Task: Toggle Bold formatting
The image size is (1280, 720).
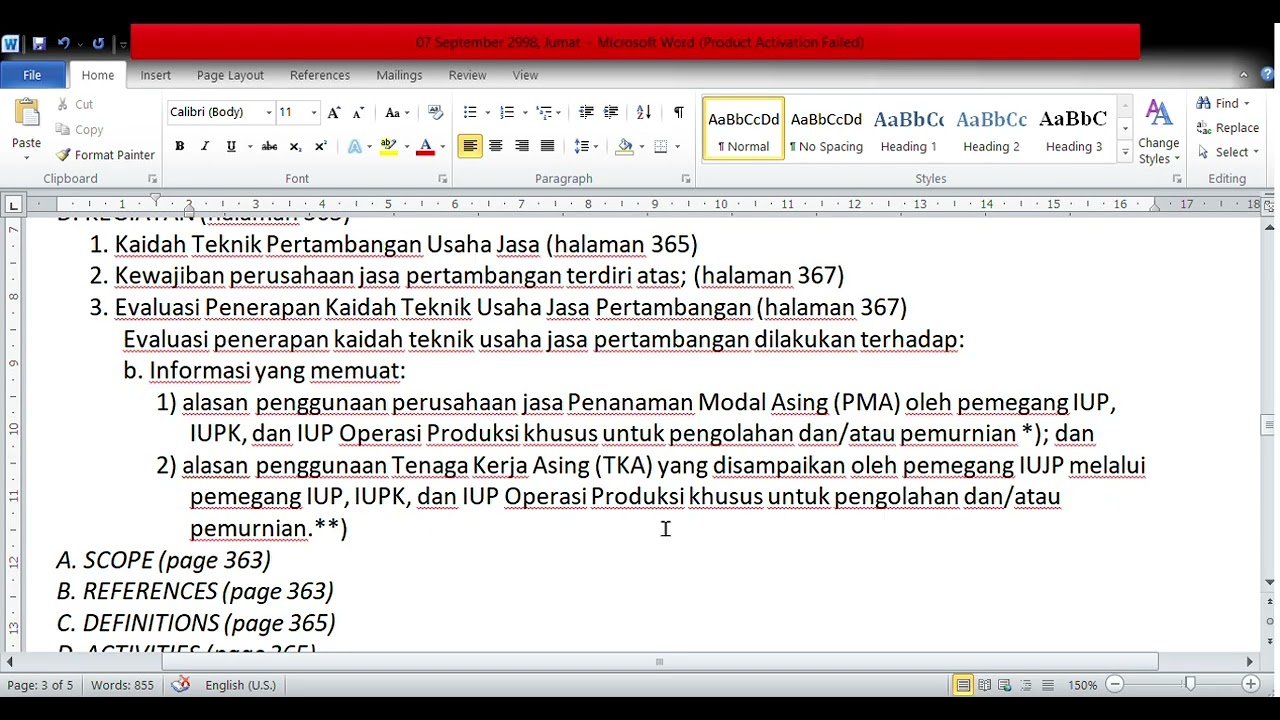Action: (180, 146)
